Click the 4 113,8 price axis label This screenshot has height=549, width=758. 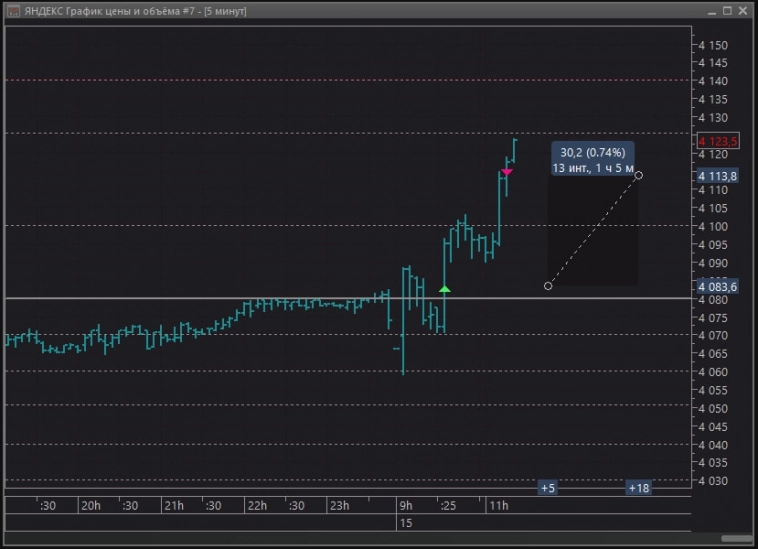[718, 176]
